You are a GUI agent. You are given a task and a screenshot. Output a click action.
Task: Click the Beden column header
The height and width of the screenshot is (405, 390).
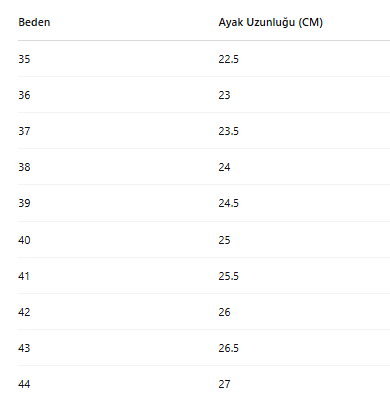pos(34,22)
